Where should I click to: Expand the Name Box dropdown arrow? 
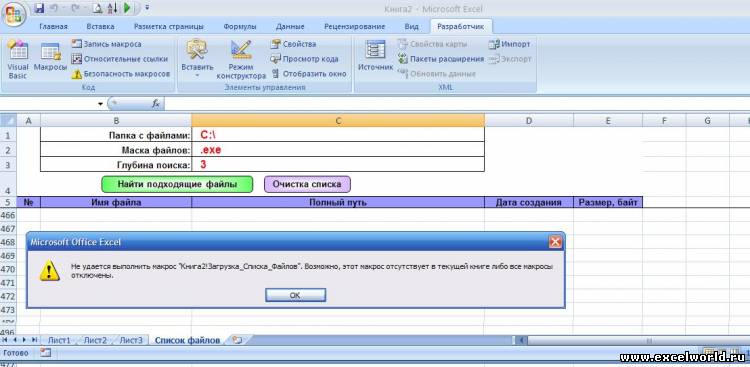pos(100,104)
